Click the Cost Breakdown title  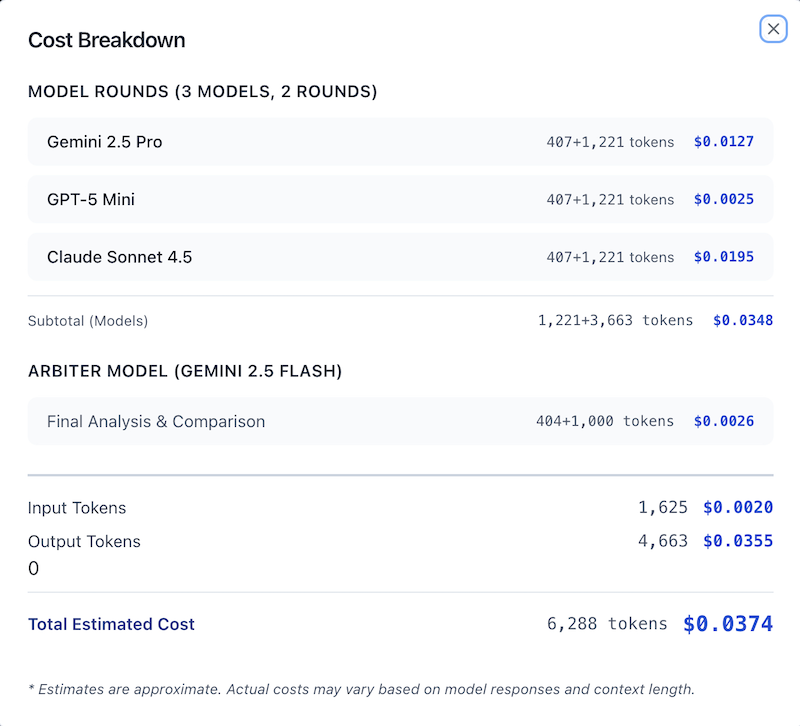107,40
